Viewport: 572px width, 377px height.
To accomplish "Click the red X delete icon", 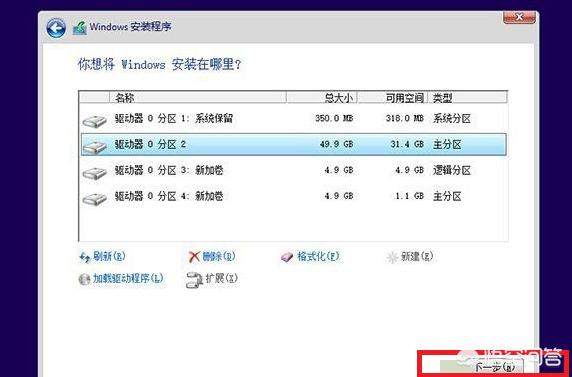I will coord(194,257).
